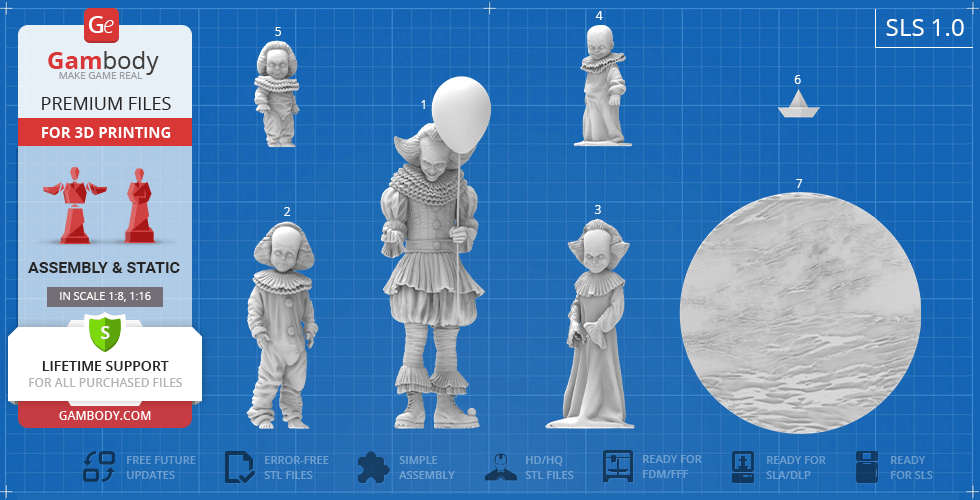This screenshot has height=500, width=980.
Task: Click the Ready for FDM/FFF printer icon
Action: coord(618,466)
